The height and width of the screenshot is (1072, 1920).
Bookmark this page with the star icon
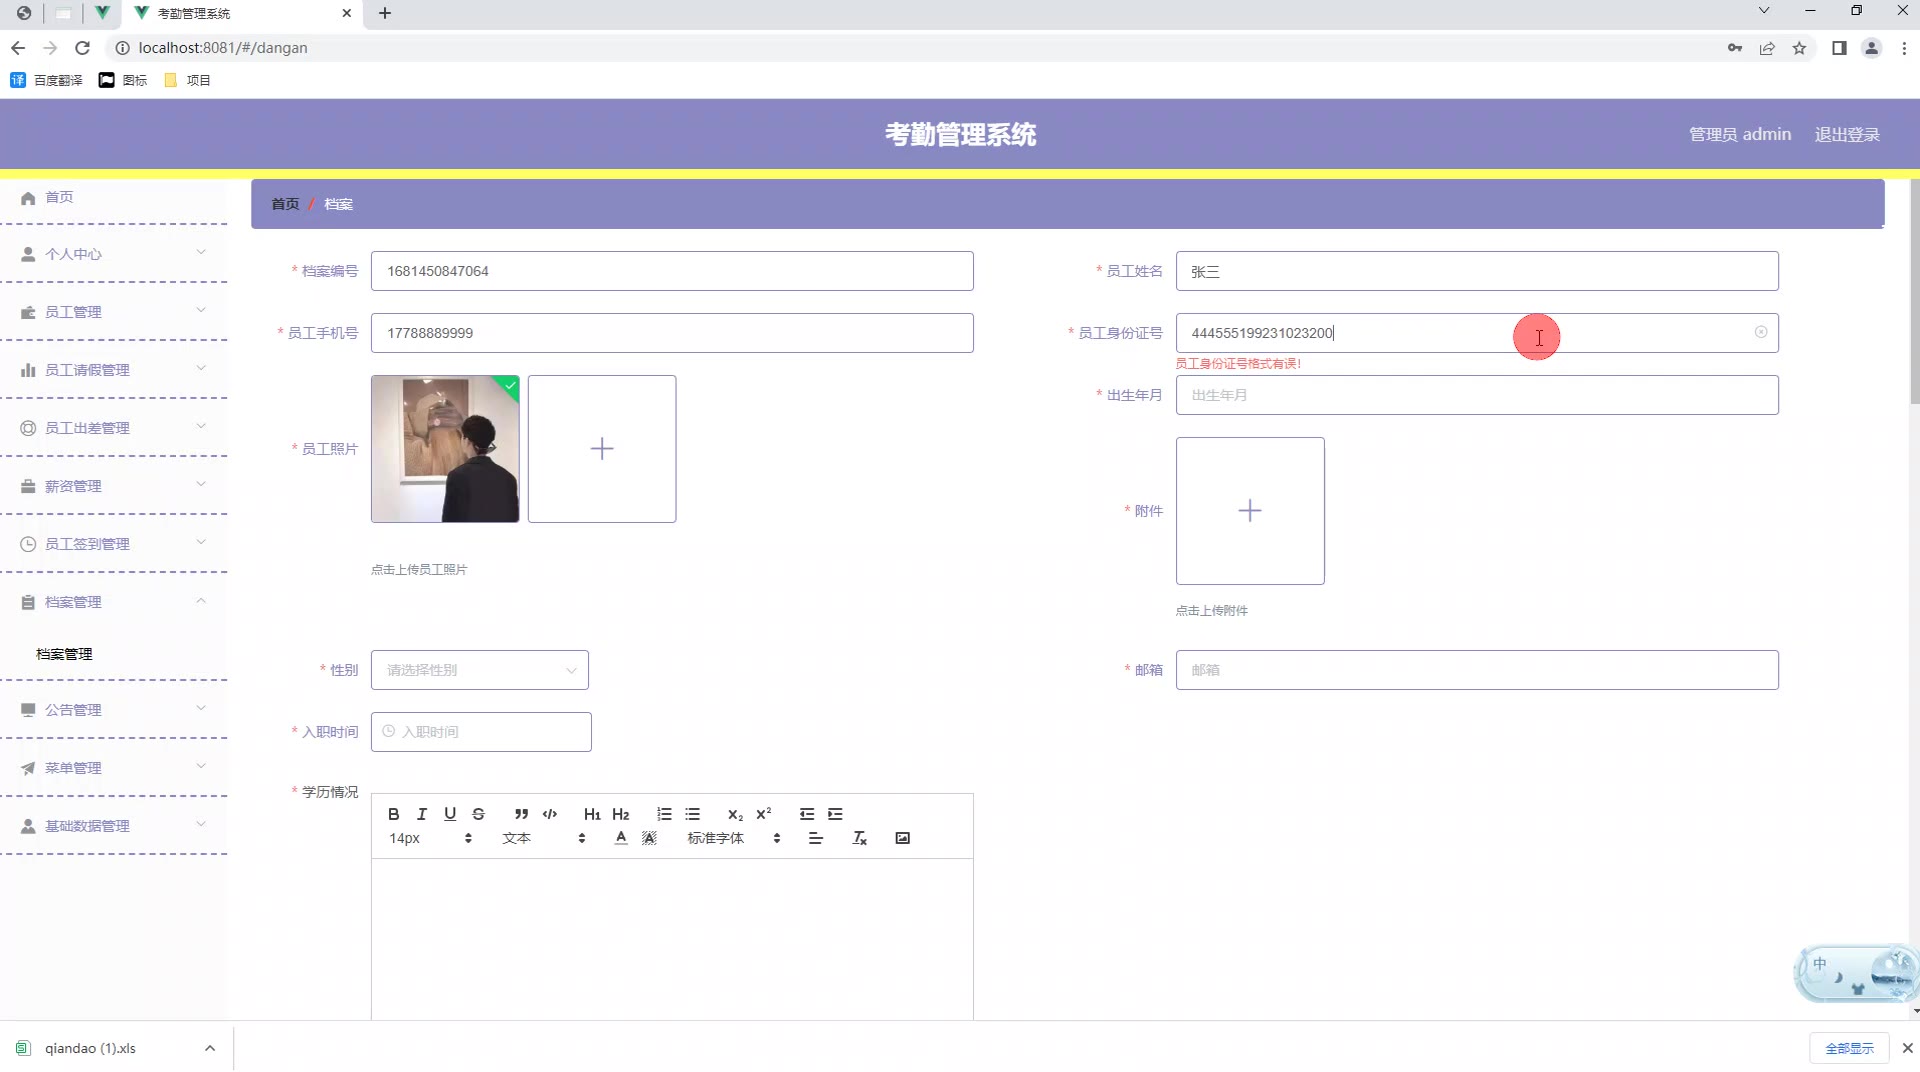tap(1799, 48)
